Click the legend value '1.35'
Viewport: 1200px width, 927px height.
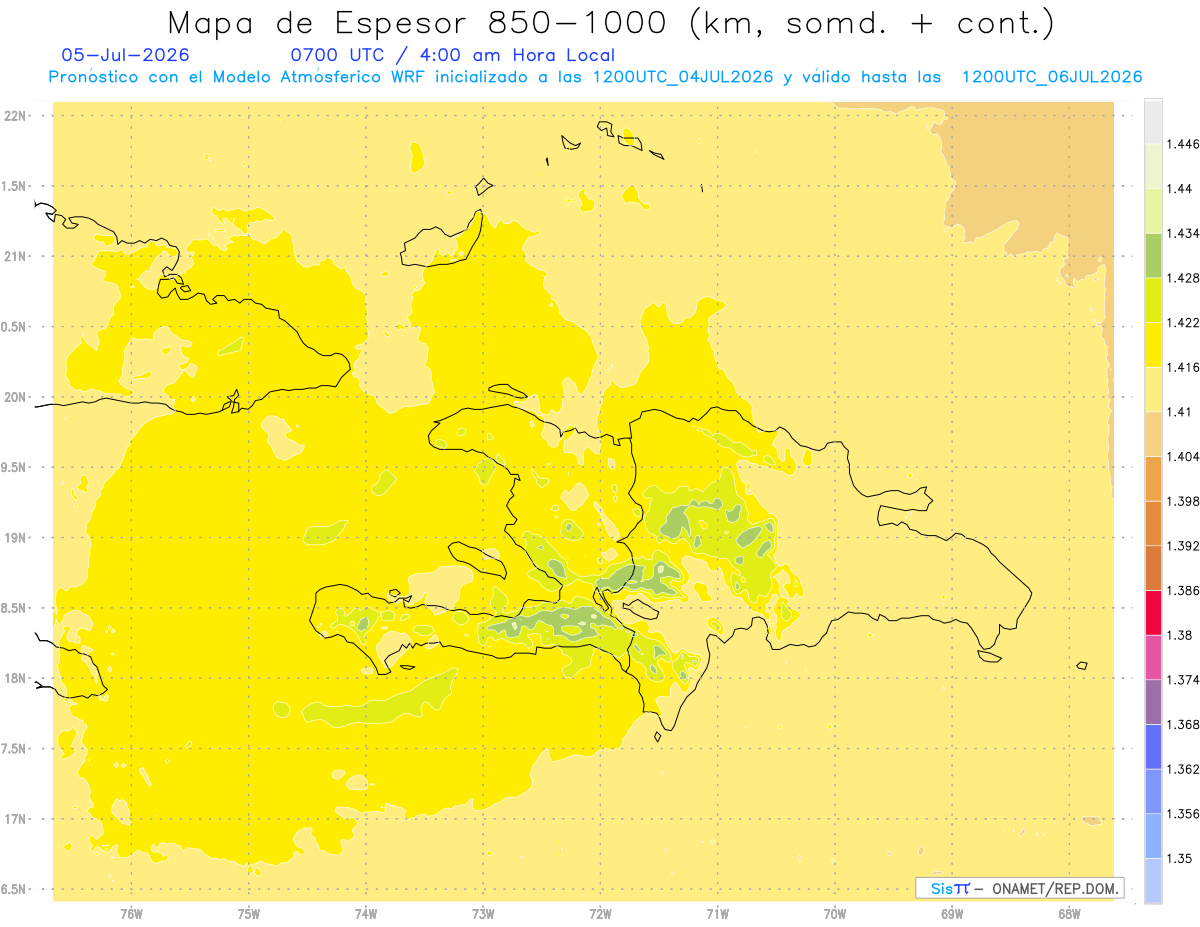click(1179, 858)
